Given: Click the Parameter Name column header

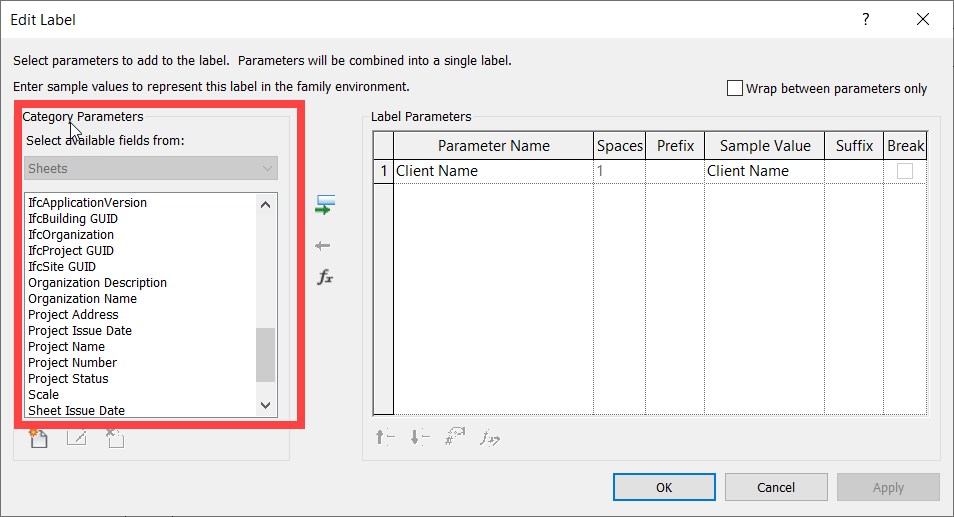Looking at the screenshot, I should click(x=493, y=146).
